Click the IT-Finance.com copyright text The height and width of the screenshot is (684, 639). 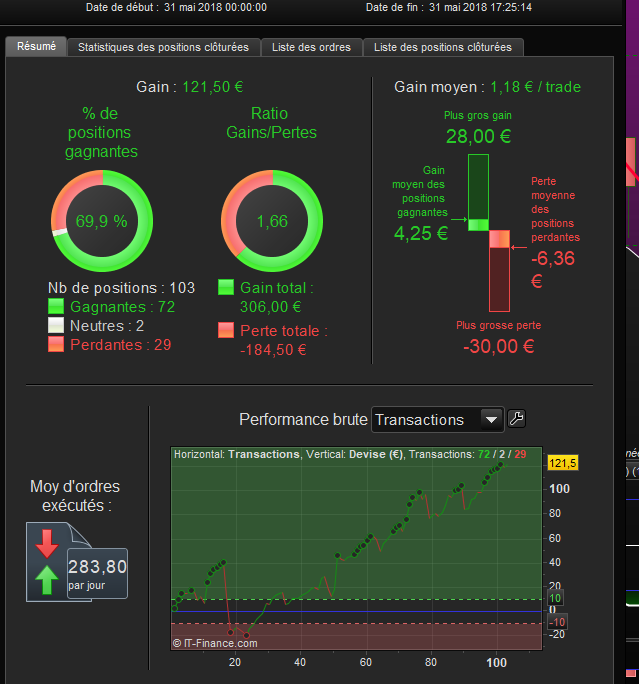pos(215,643)
